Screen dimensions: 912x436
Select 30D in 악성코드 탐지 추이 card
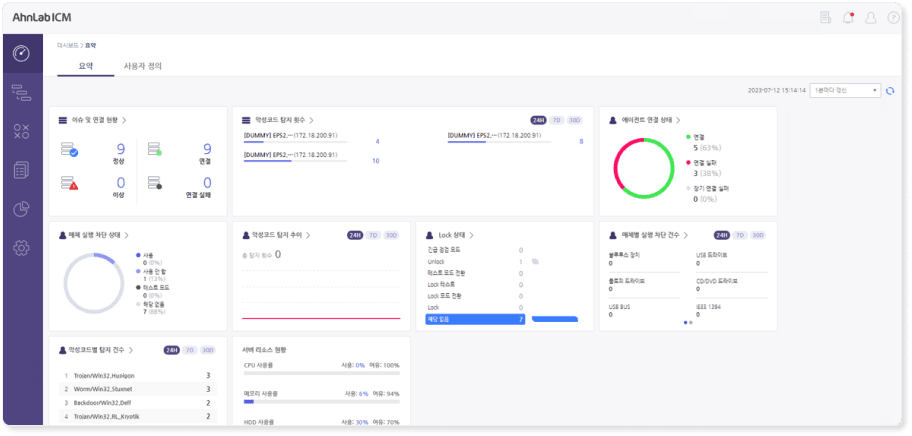pos(391,235)
